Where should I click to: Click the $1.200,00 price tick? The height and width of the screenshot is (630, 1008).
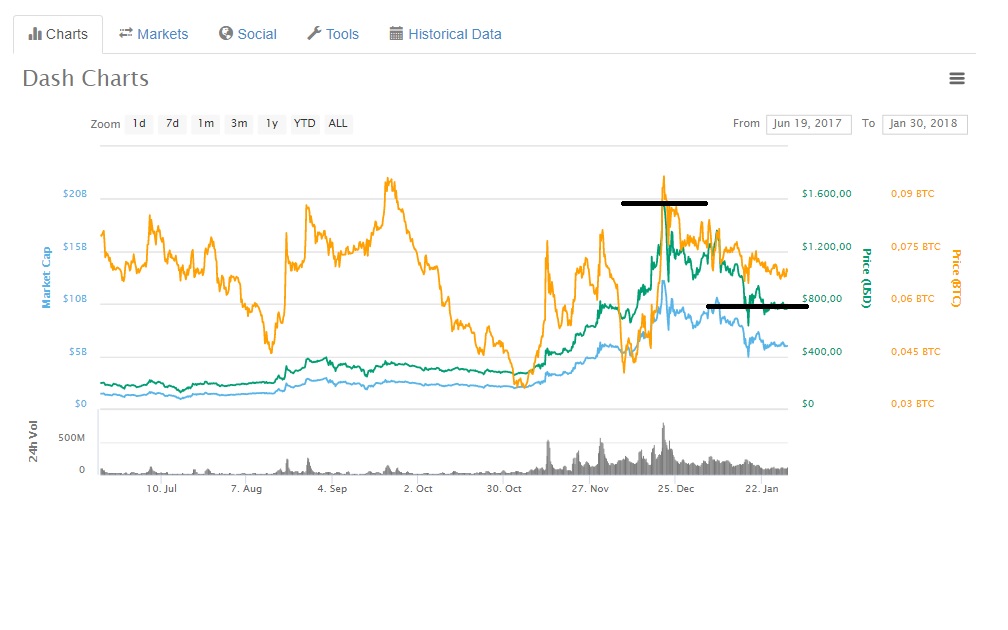point(827,246)
